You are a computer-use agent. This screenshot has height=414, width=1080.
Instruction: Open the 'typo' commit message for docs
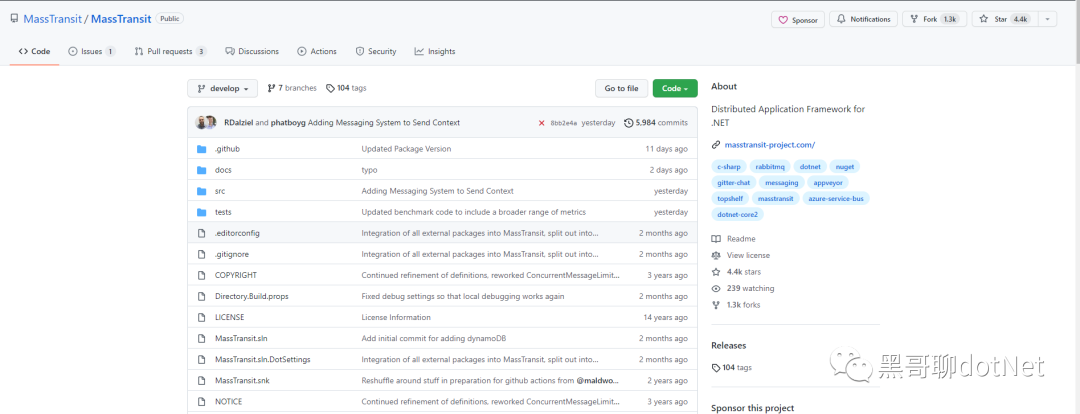[x=369, y=170]
